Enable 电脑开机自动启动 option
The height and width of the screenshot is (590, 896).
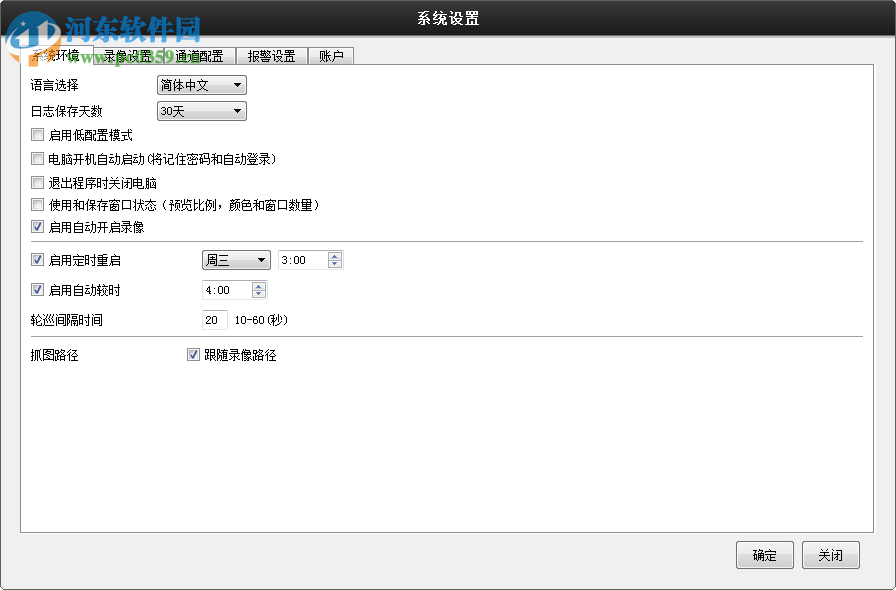click(37, 158)
